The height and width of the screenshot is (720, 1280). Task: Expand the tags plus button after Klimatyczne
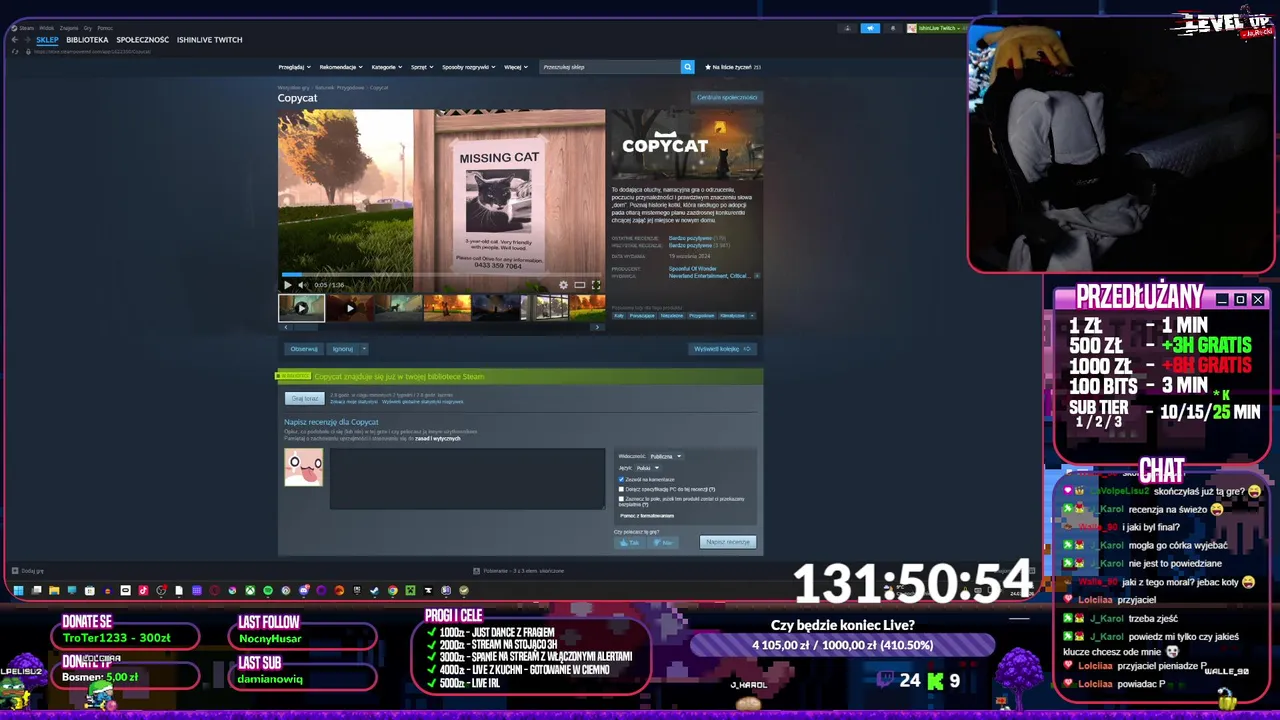pos(752,316)
